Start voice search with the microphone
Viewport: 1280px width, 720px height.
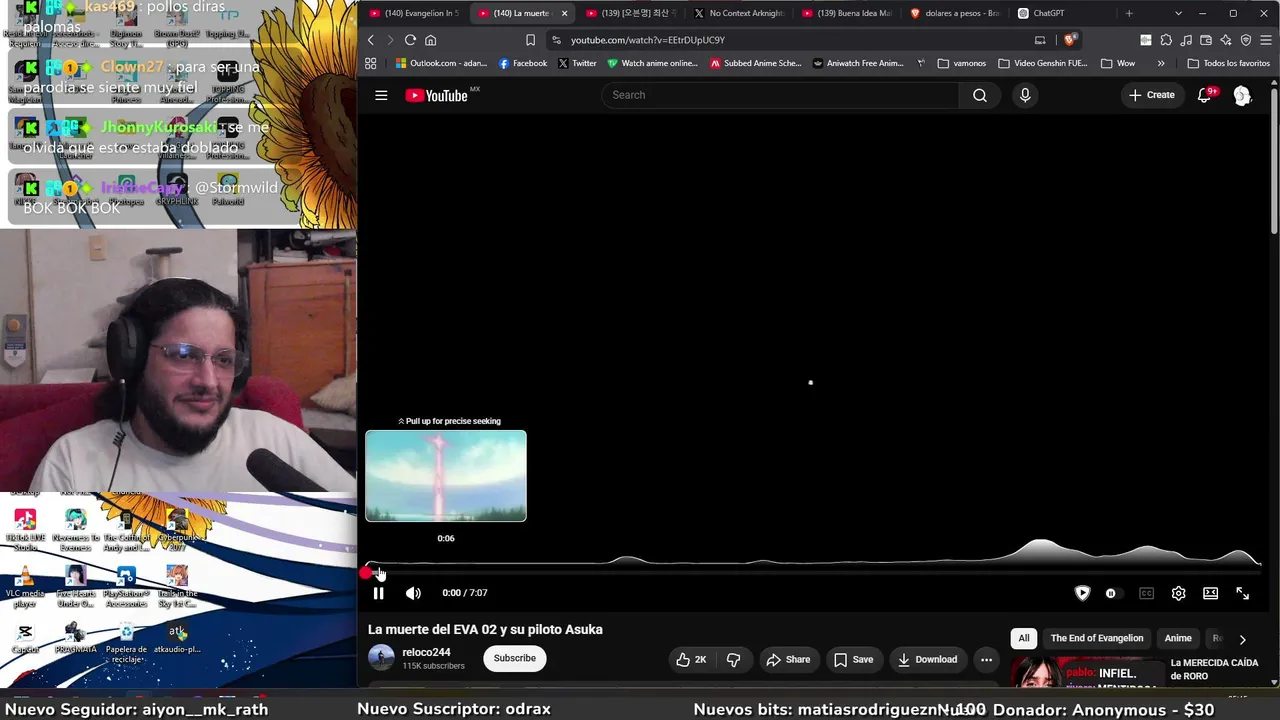tap(1025, 95)
